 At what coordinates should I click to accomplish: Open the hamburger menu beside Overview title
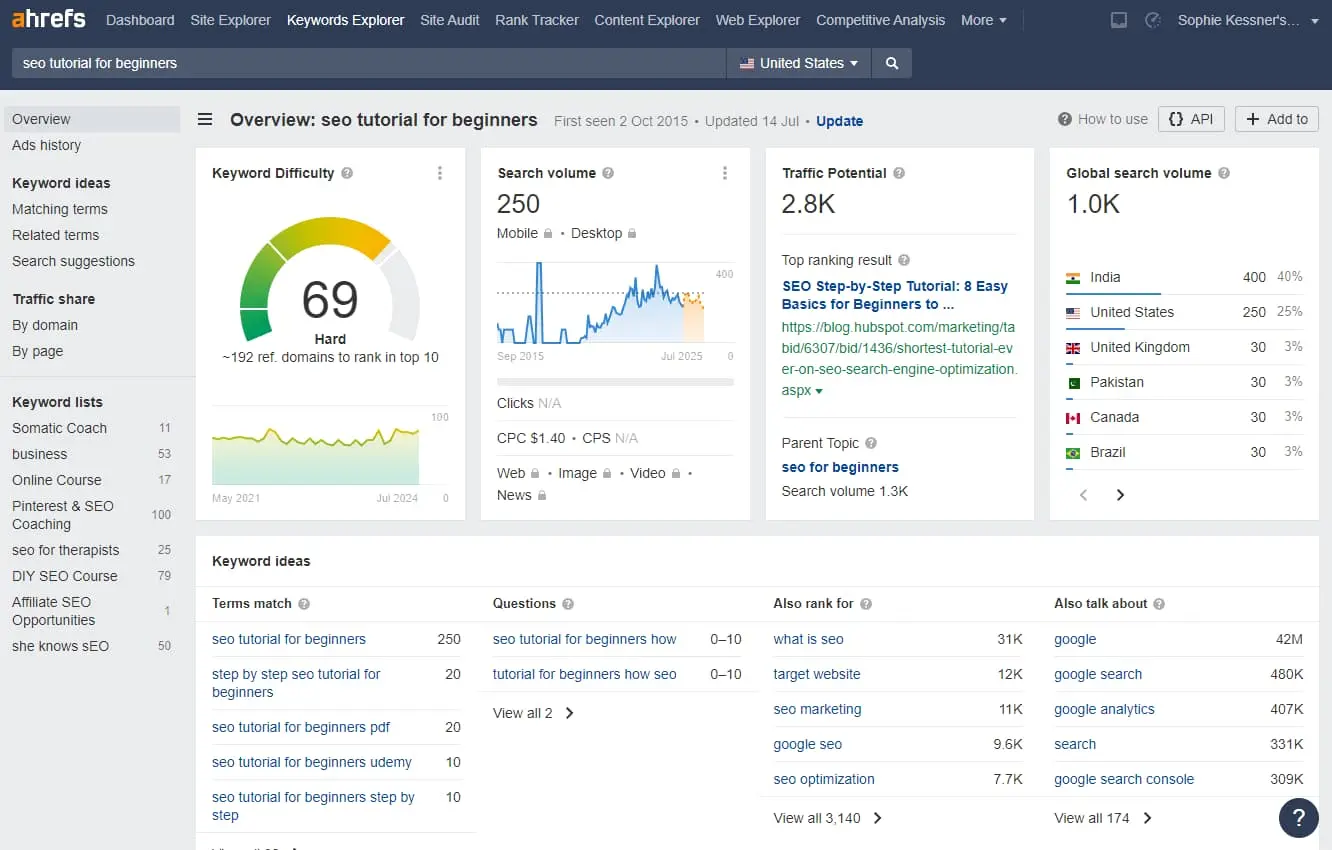click(x=205, y=120)
